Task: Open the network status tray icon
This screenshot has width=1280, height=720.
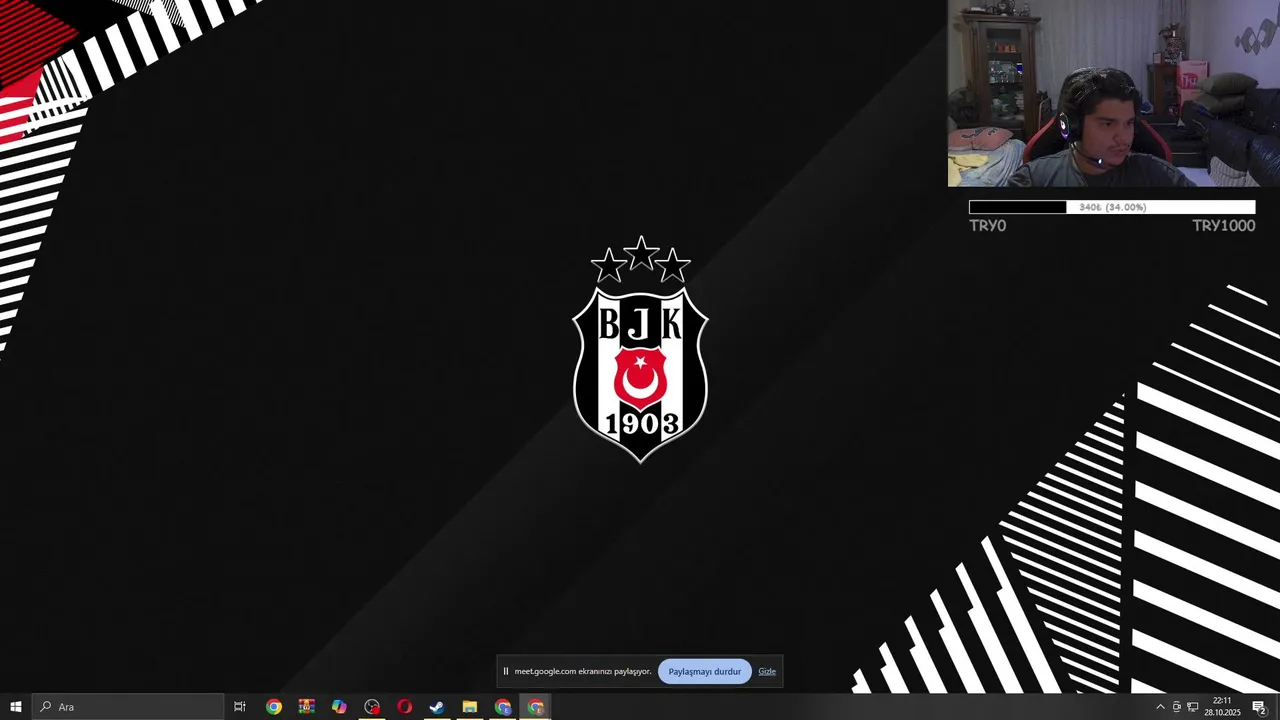Action: click(x=1193, y=707)
